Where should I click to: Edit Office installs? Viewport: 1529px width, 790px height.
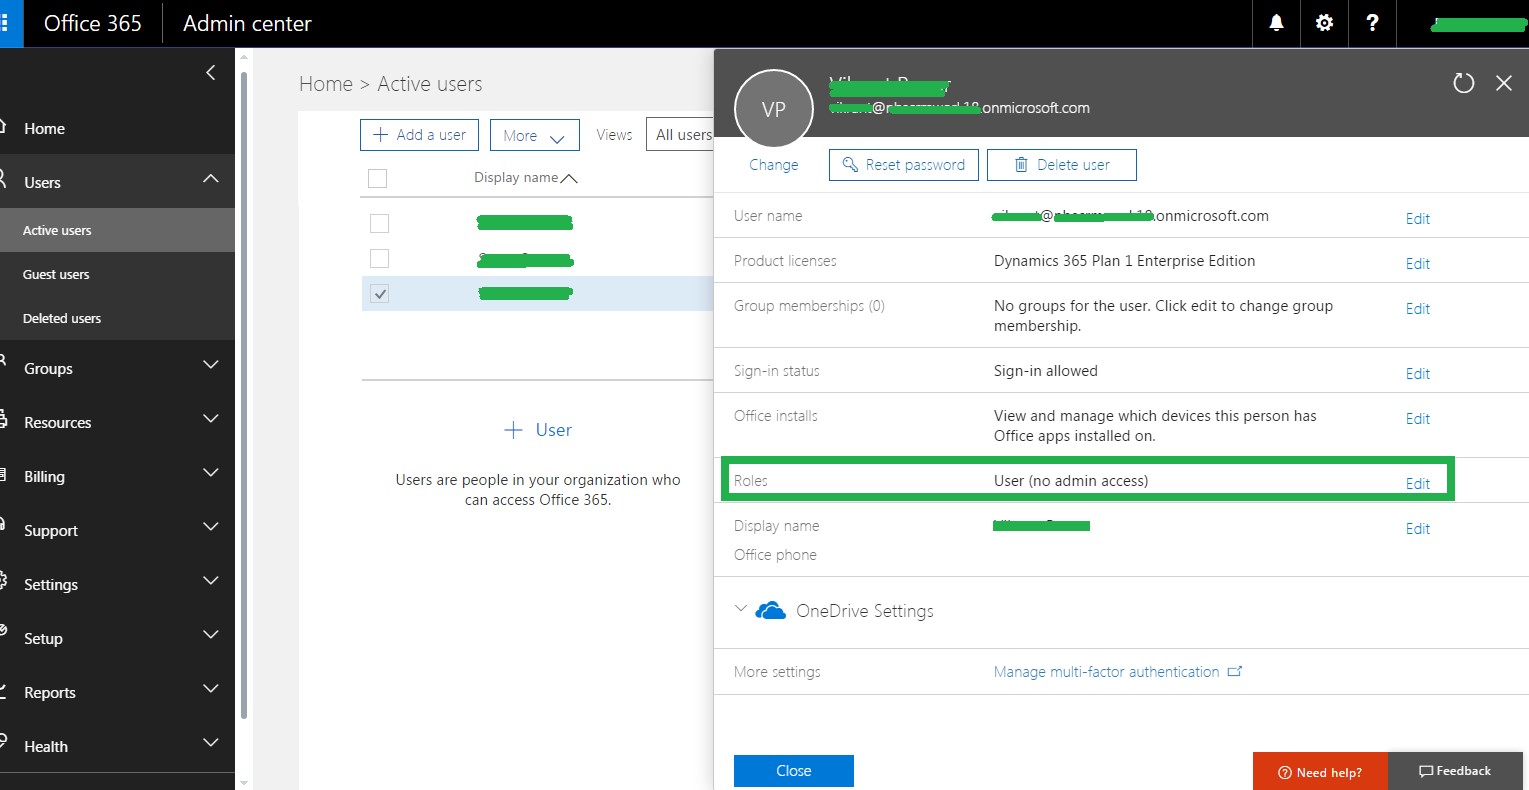[1418, 418]
